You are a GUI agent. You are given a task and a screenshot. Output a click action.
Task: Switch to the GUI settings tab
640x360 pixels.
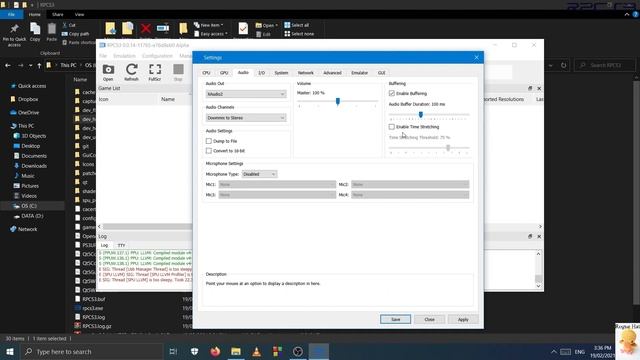[381, 73]
